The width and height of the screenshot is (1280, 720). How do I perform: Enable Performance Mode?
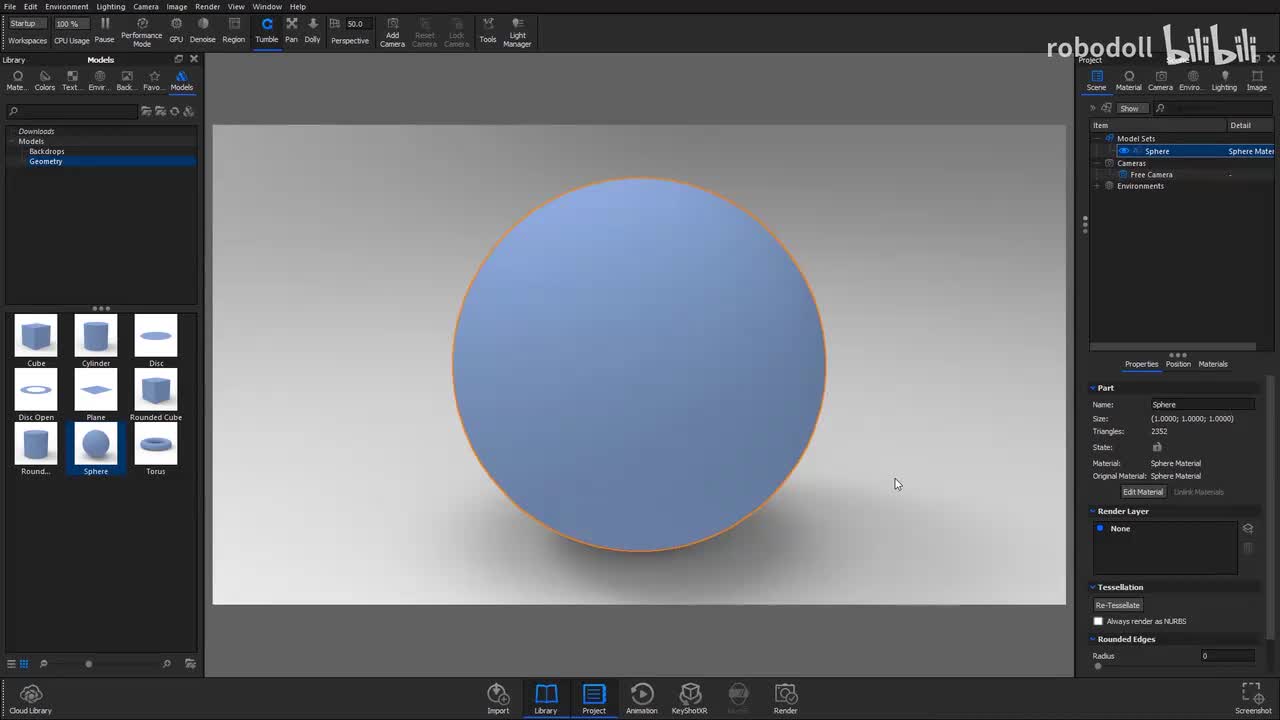point(142,32)
